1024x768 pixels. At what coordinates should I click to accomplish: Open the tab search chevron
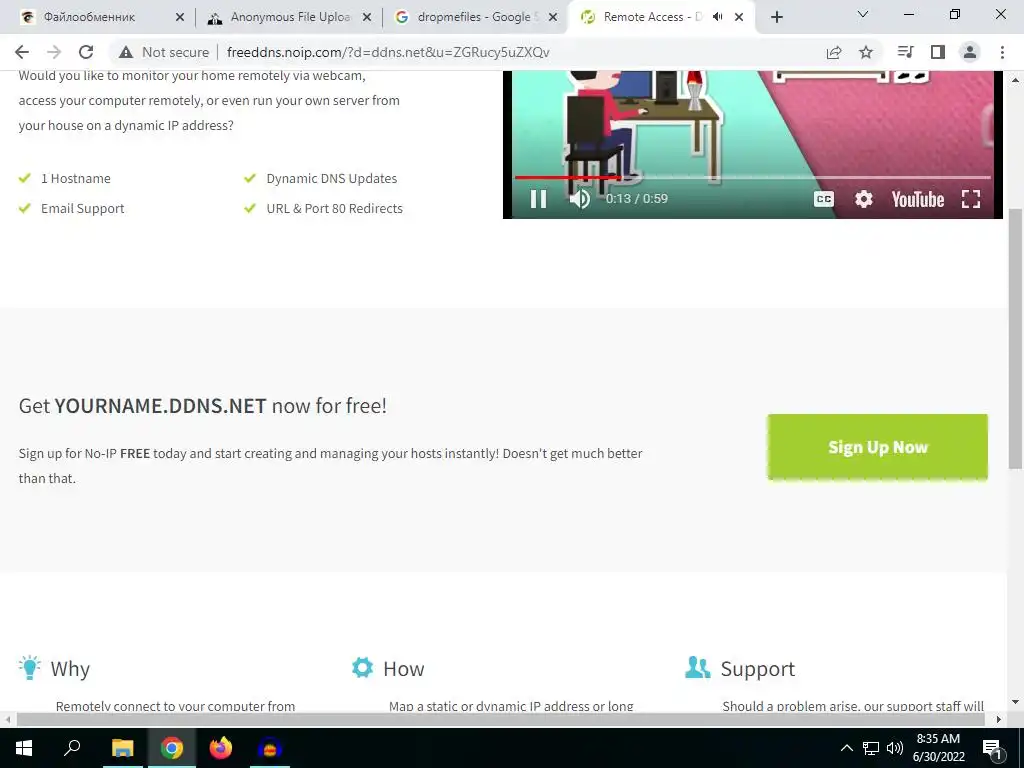coord(863,14)
